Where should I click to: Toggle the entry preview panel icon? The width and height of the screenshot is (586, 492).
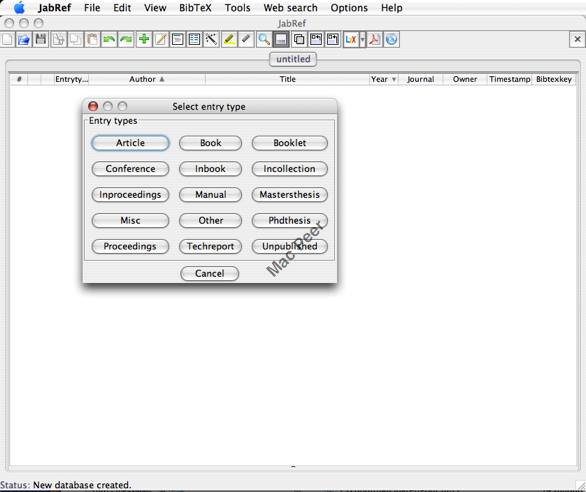(x=281, y=39)
